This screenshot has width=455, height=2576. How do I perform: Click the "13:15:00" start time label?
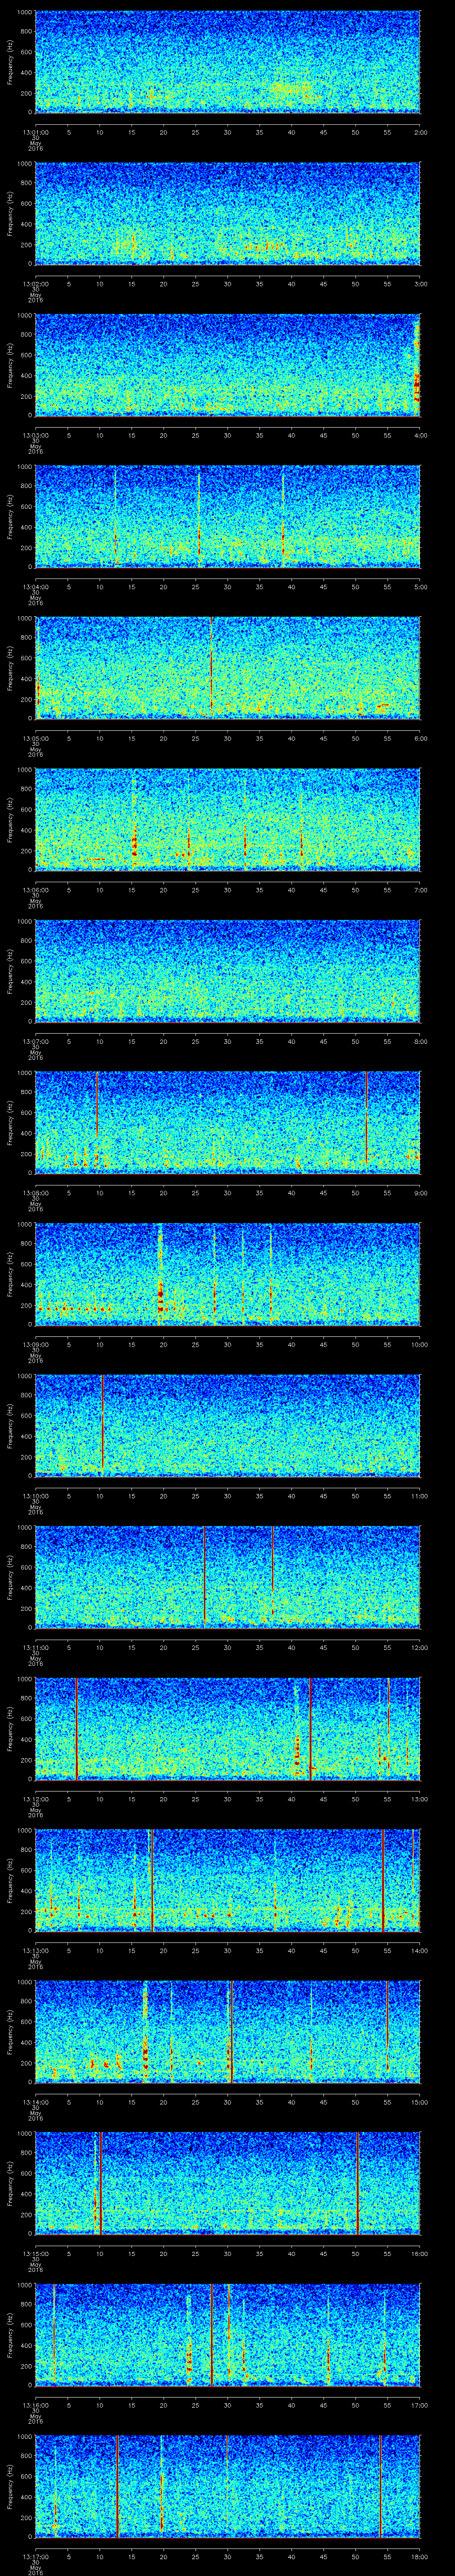[36, 2252]
